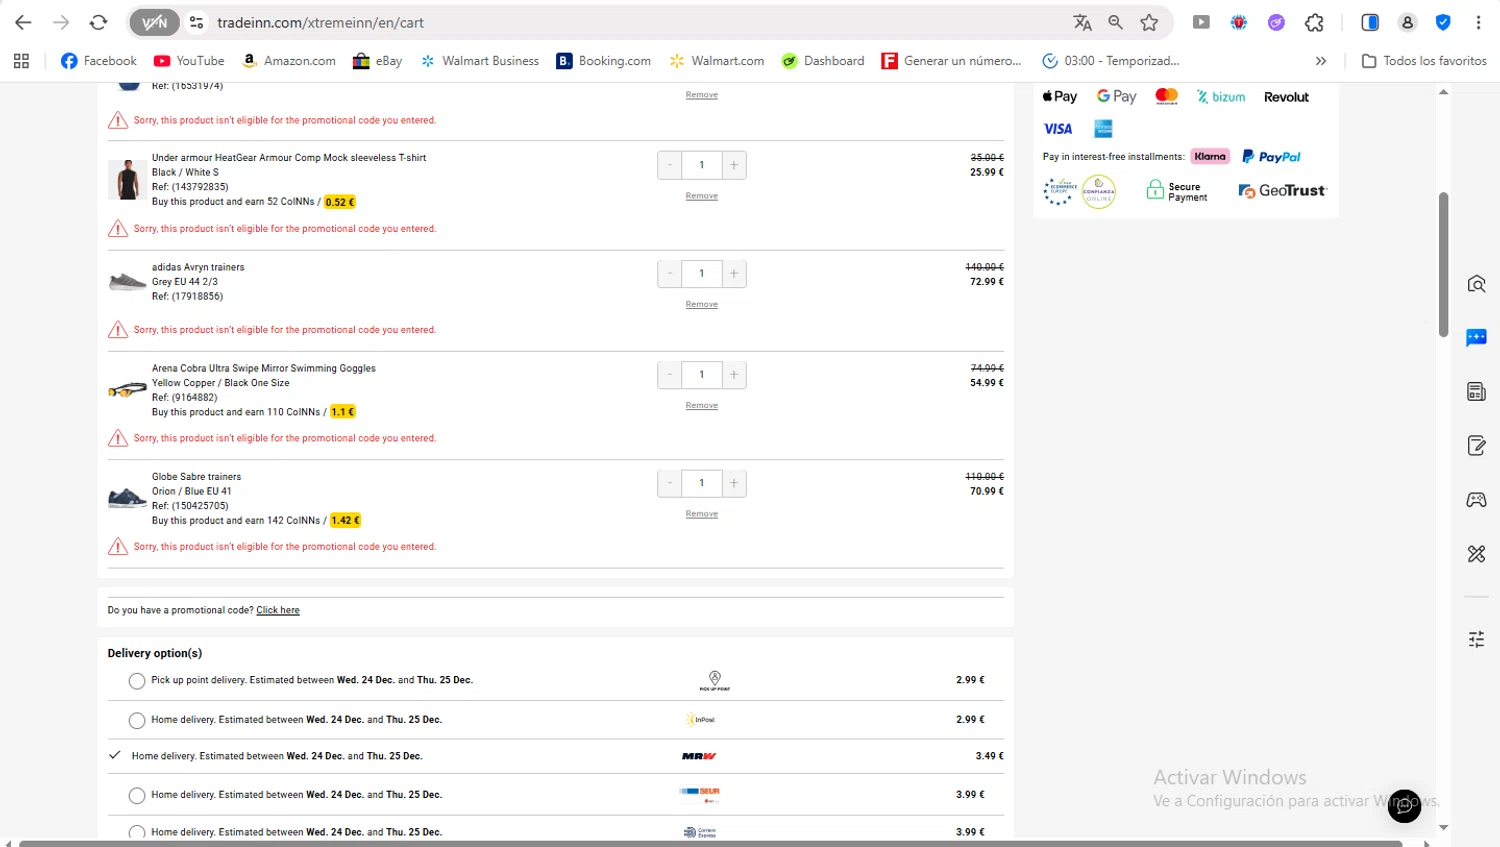Click the Google Pay logo

point(1116,97)
